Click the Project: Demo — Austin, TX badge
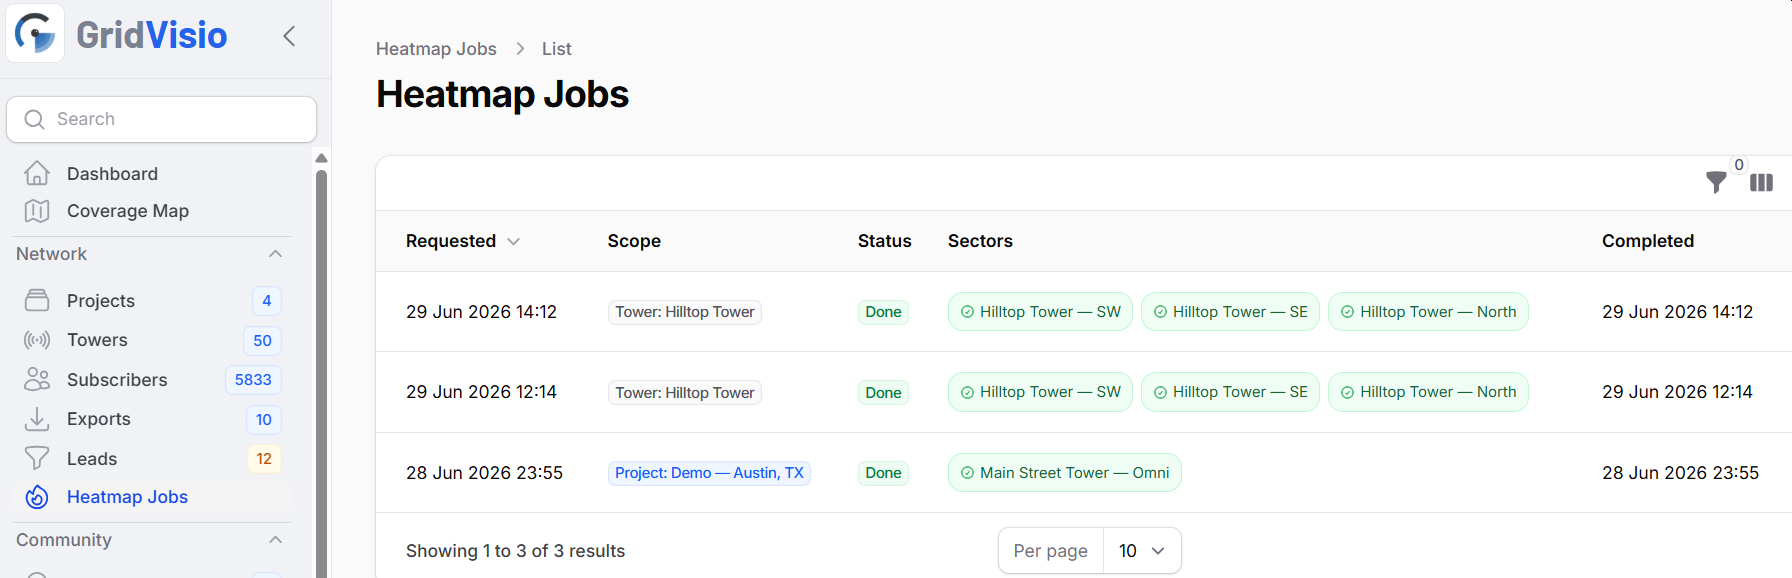Screen dimensions: 1792x578 click(709, 473)
